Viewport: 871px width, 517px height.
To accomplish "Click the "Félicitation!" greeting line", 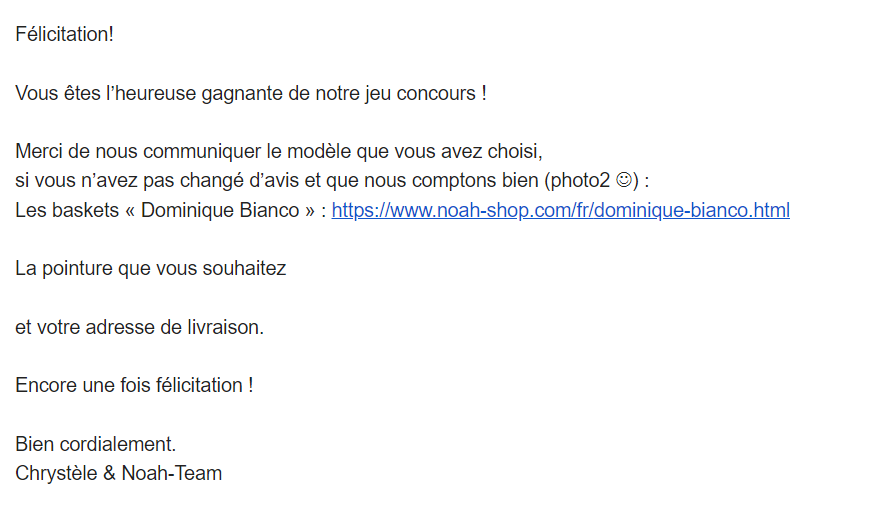I will pos(65,34).
